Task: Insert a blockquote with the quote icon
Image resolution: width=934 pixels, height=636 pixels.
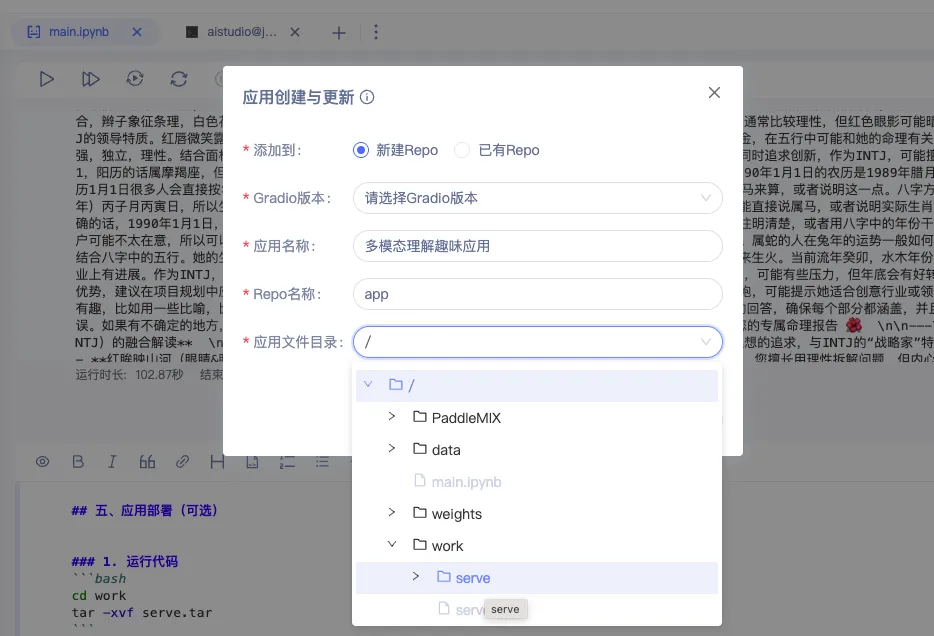Action: pos(147,462)
